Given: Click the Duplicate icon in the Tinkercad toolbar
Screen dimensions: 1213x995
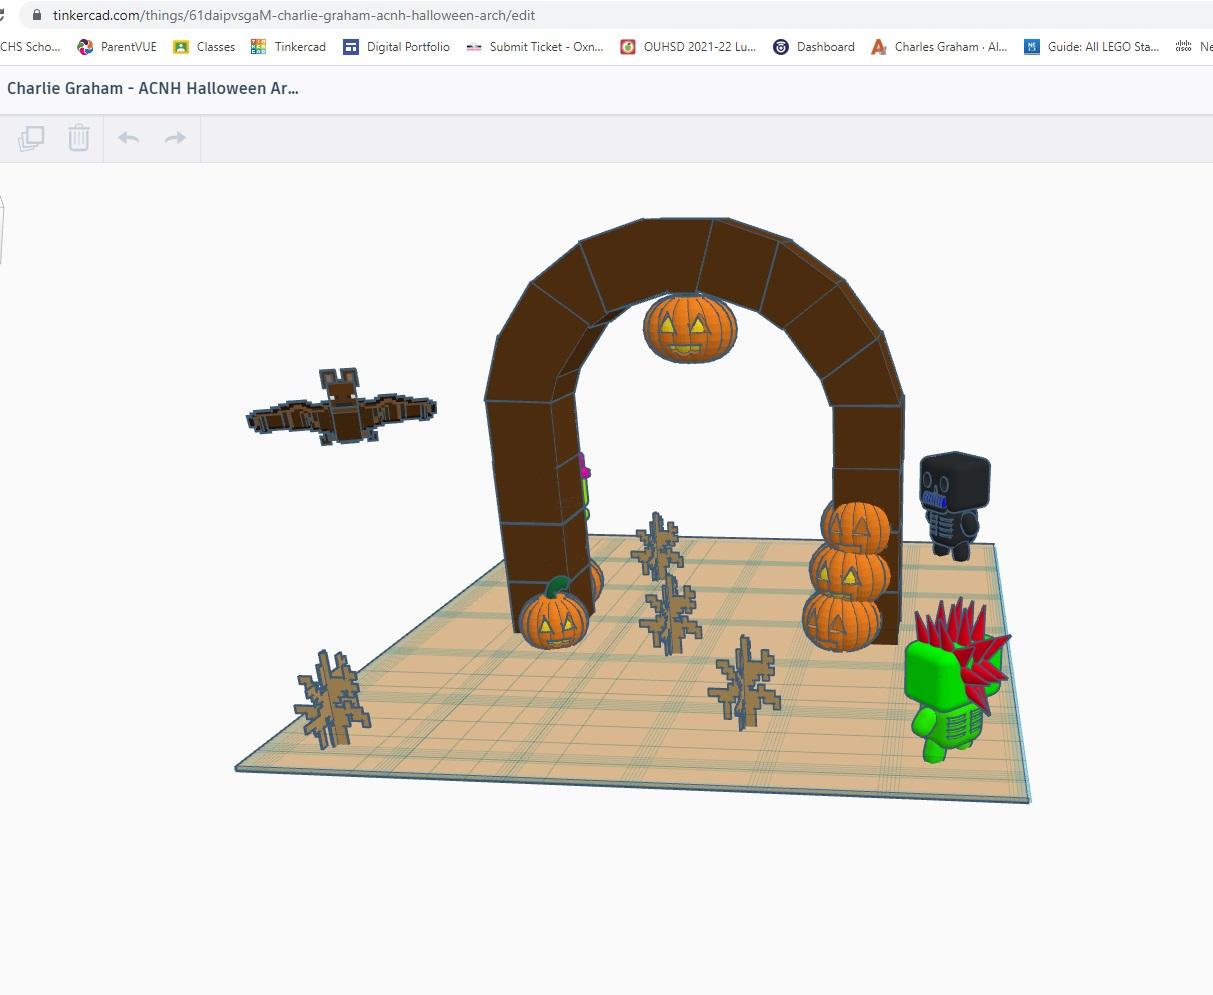Looking at the screenshot, I should [x=31, y=138].
